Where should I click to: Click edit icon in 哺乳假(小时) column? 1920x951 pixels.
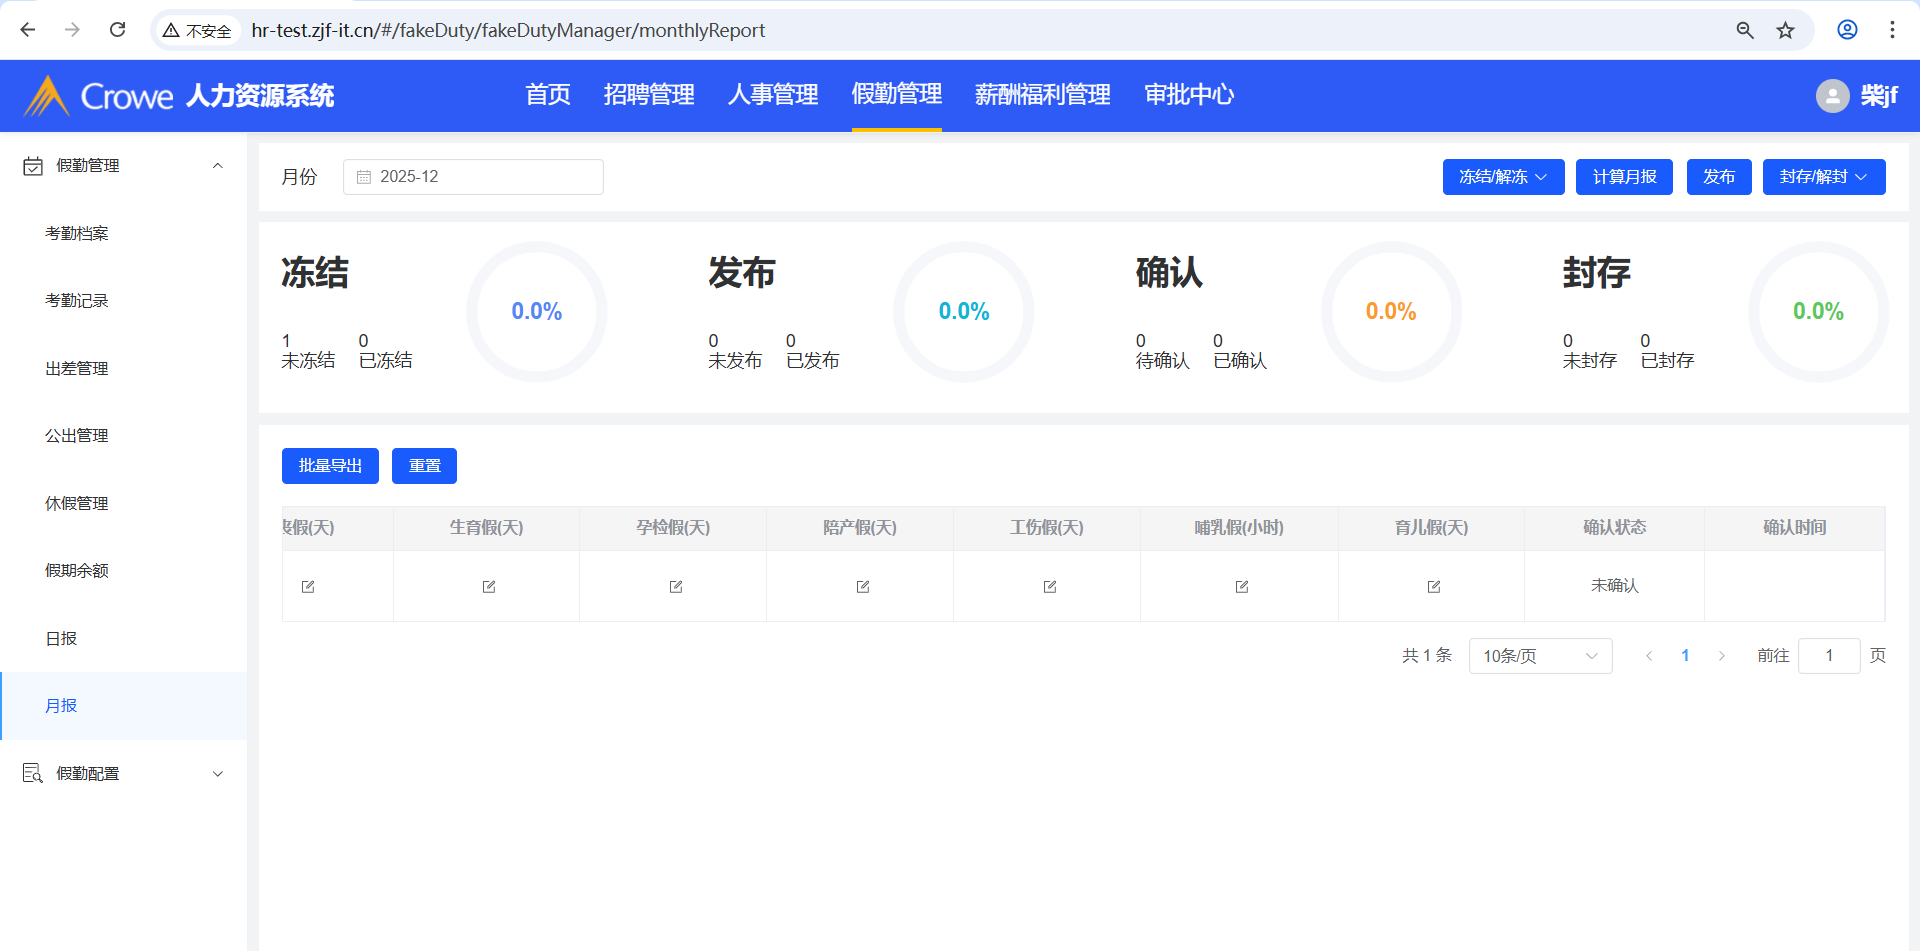point(1241,587)
